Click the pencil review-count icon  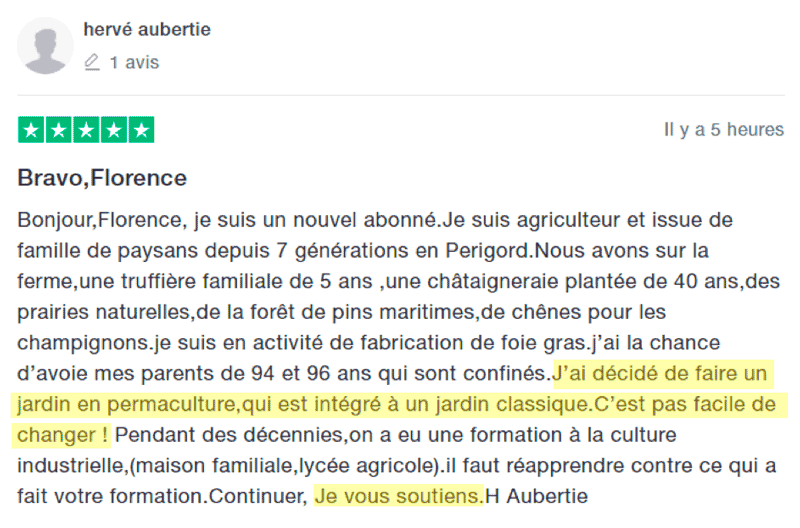[92, 62]
